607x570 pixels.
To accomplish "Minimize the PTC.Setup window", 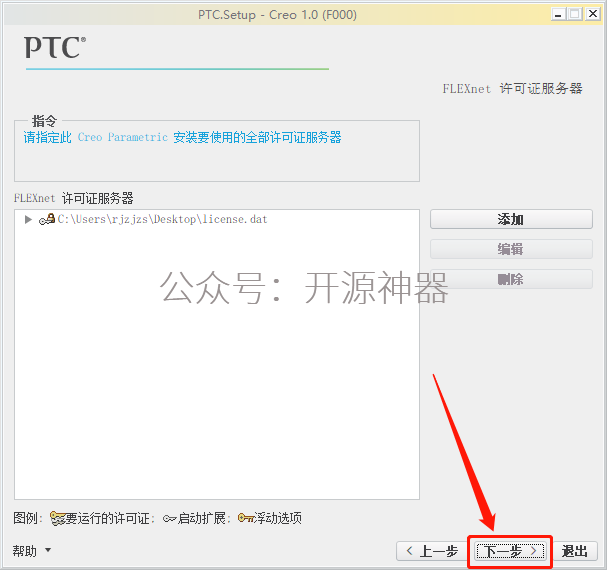I will tap(558, 15).
